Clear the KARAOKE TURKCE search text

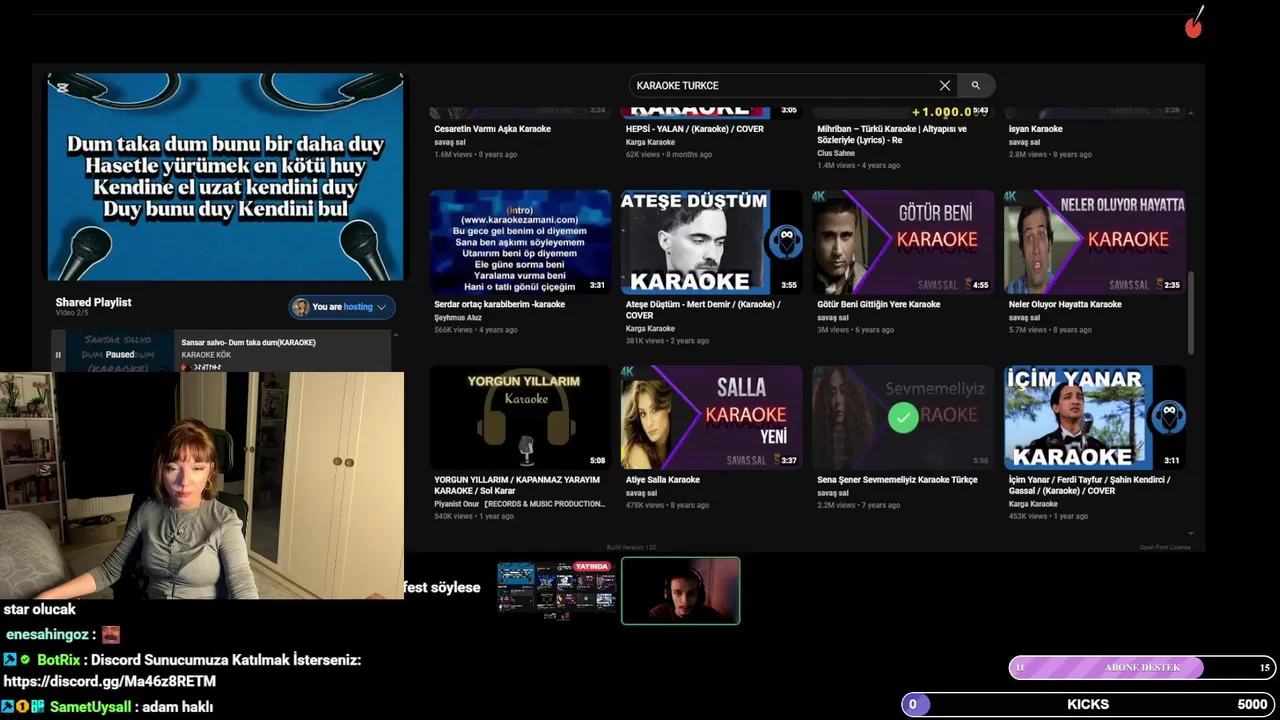tap(944, 86)
